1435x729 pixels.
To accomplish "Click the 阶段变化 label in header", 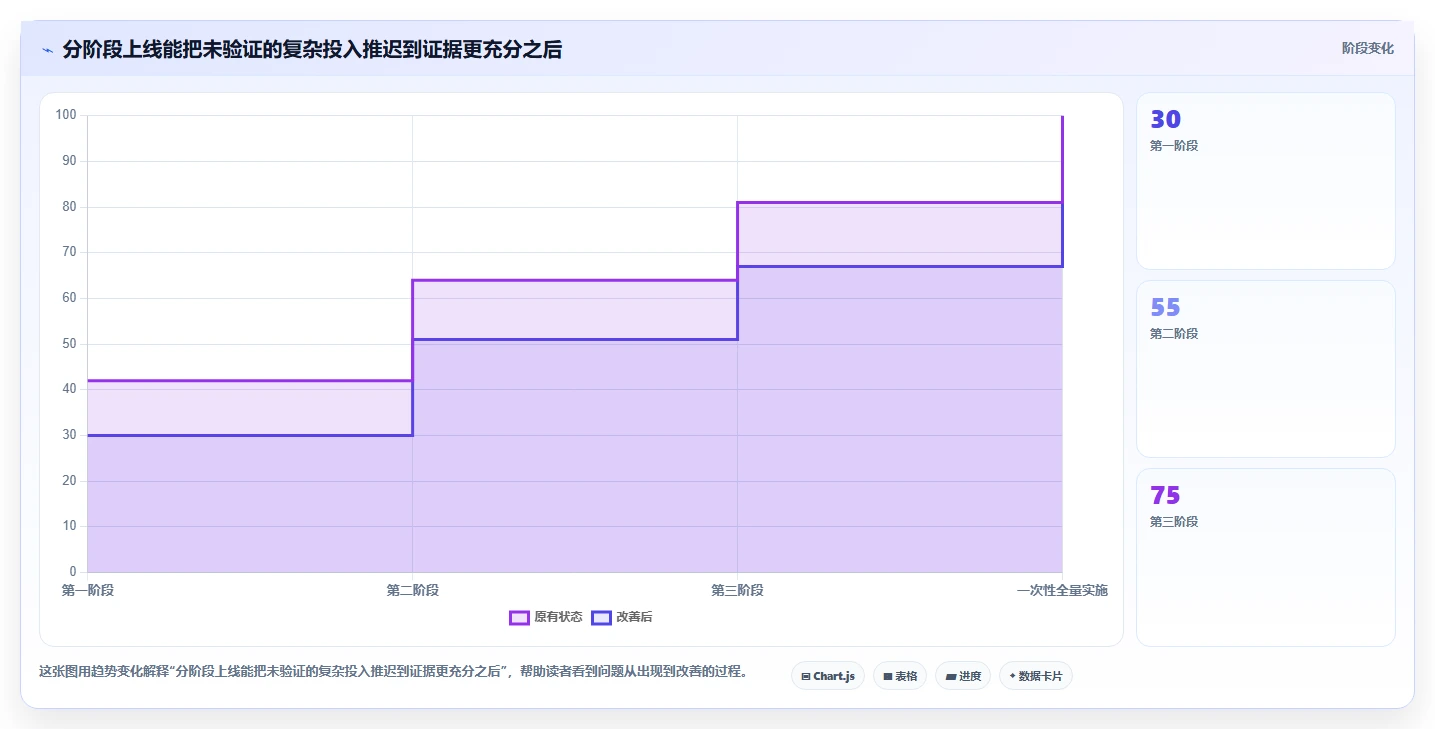I will (1367, 48).
